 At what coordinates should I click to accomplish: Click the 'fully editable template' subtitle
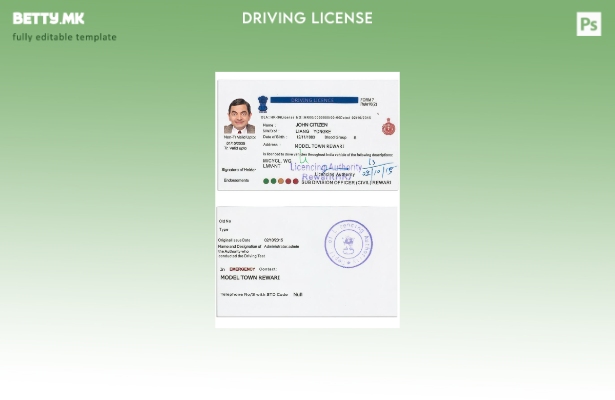64,37
